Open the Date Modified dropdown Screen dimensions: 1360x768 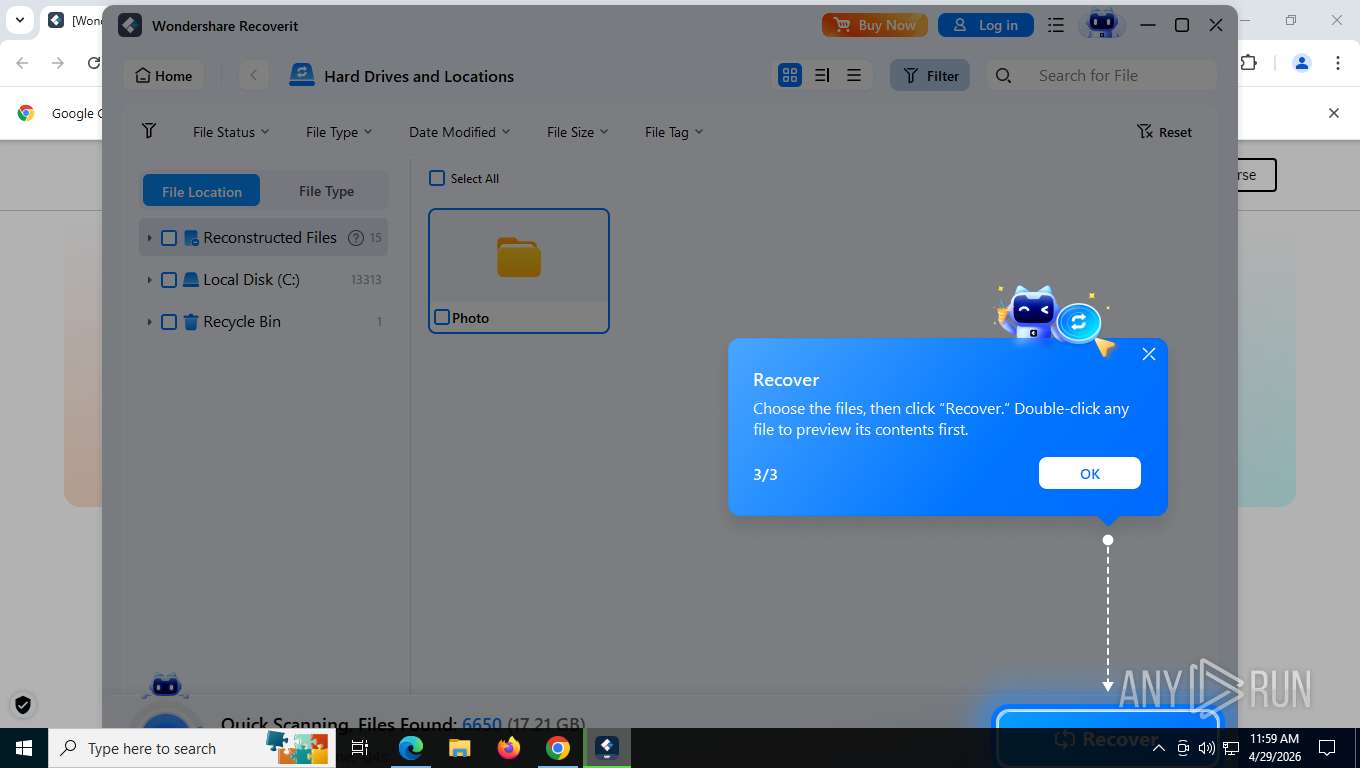pyautogui.click(x=459, y=132)
